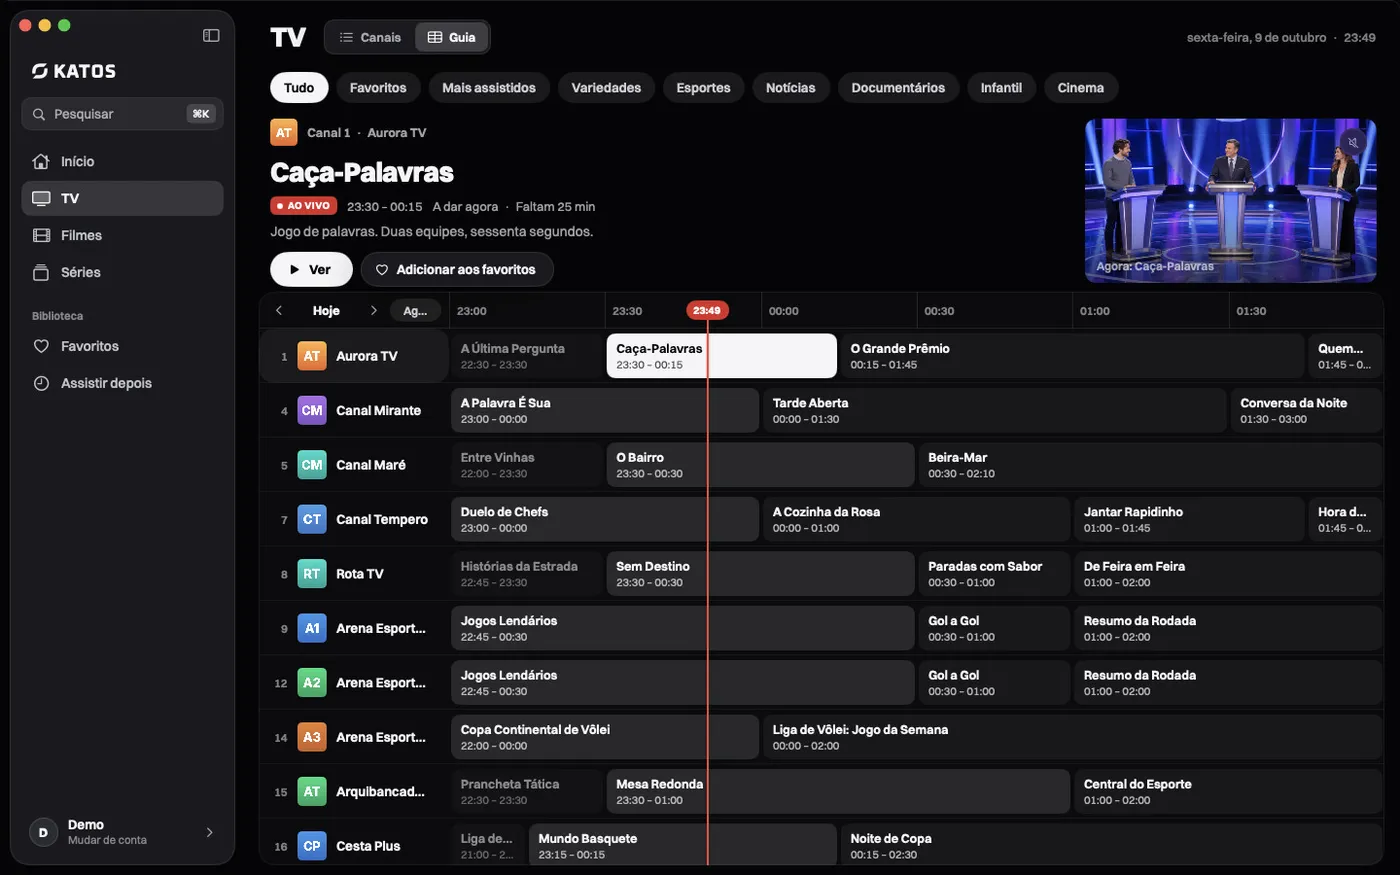Viewport: 1400px width, 875px height.
Task: Open Séries section in the sidebar
Action: click(122, 272)
